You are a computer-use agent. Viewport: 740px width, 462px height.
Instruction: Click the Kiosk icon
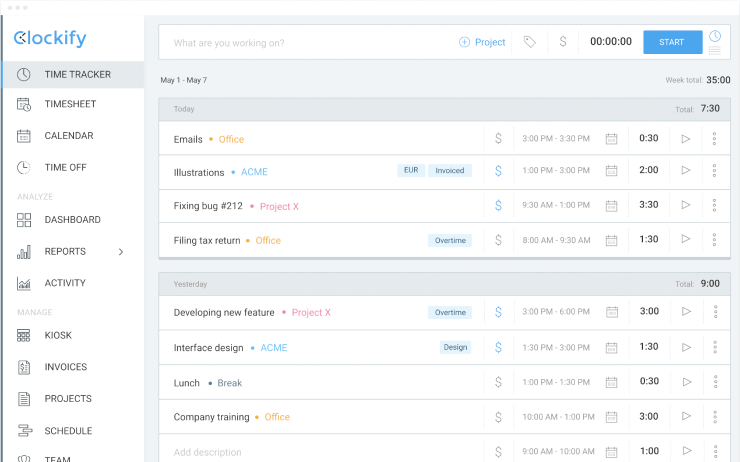24,336
